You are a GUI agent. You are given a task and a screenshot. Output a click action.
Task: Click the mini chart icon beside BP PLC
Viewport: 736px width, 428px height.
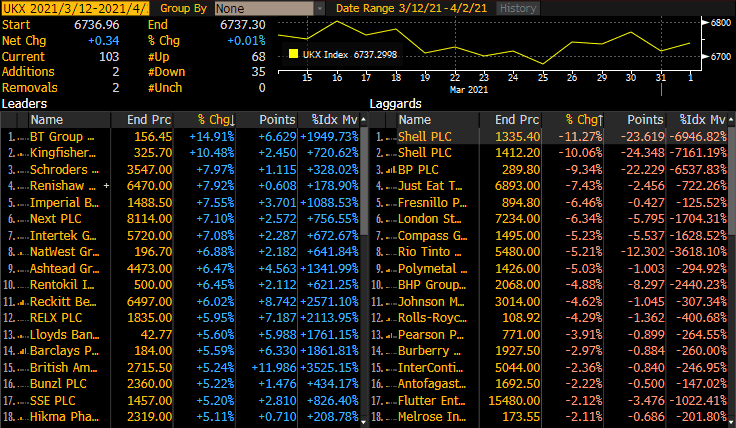391,170
